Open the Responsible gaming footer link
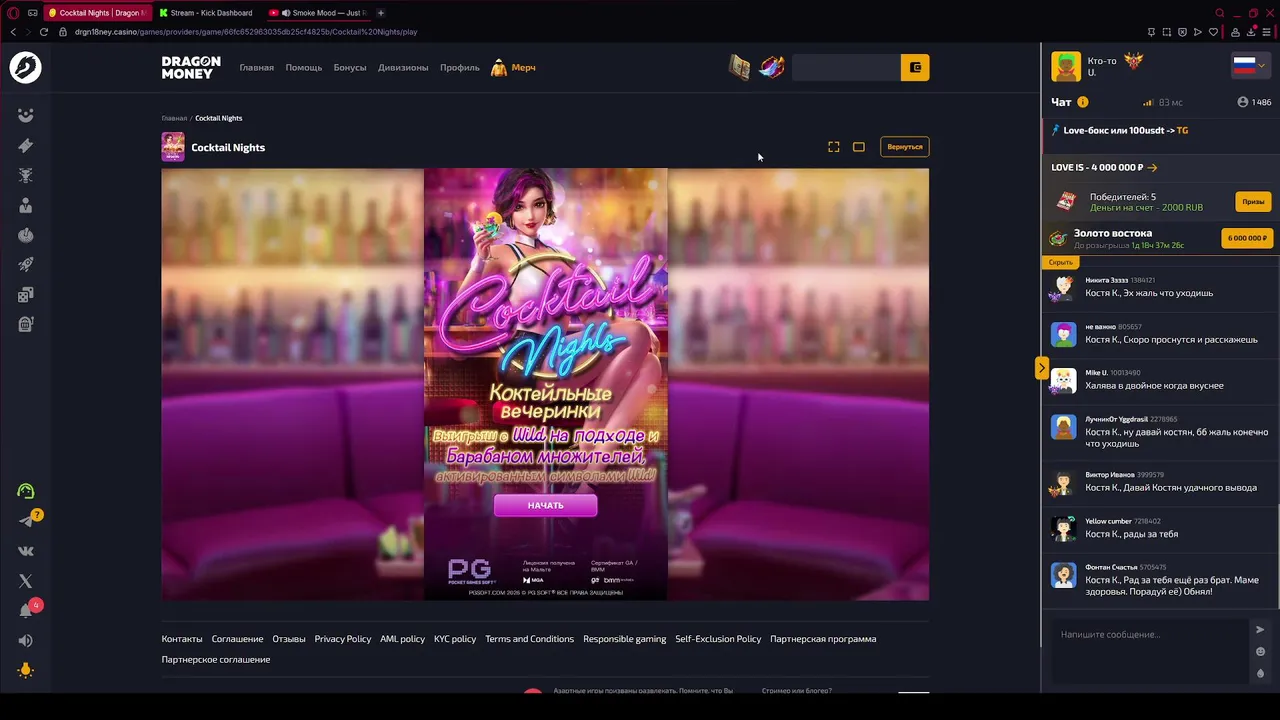1280x720 pixels. click(x=625, y=639)
